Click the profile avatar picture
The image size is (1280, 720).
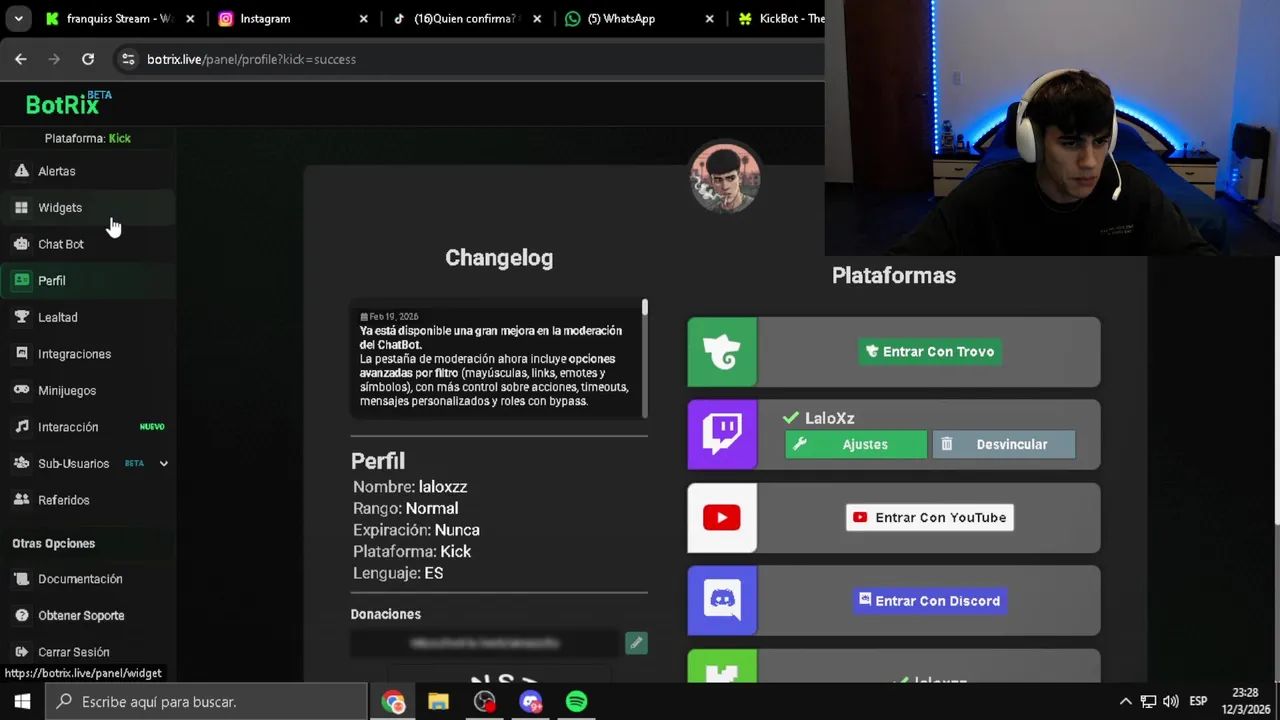[725, 179]
